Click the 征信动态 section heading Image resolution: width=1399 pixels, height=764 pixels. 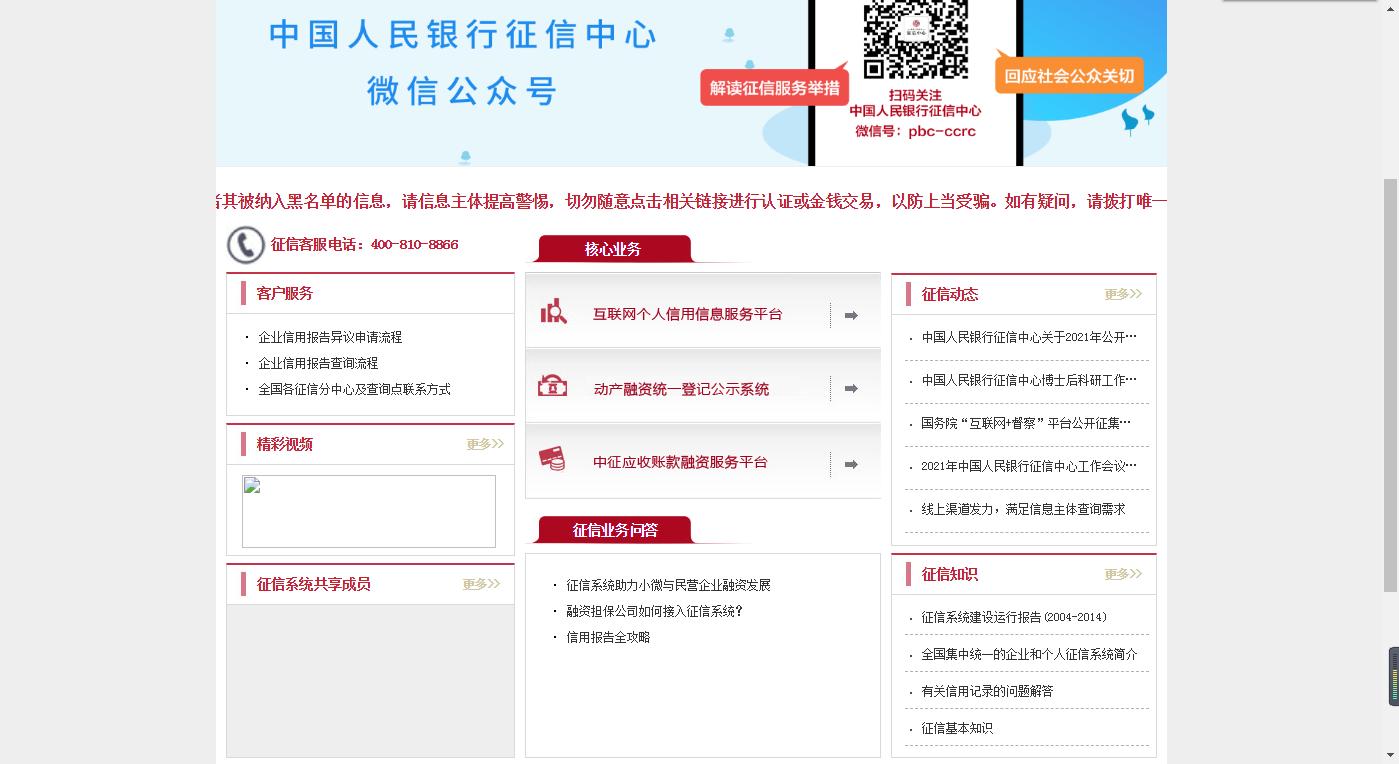click(x=949, y=294)
